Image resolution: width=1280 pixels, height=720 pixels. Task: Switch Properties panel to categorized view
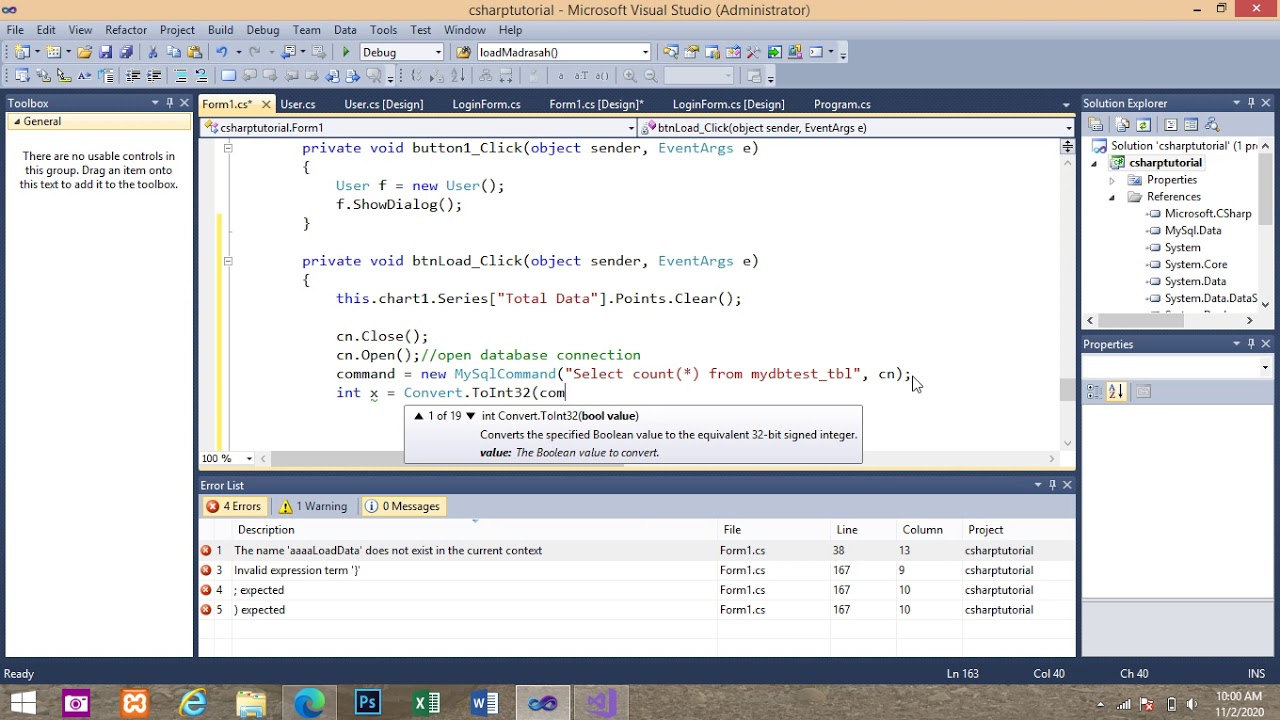(1094, 392)
